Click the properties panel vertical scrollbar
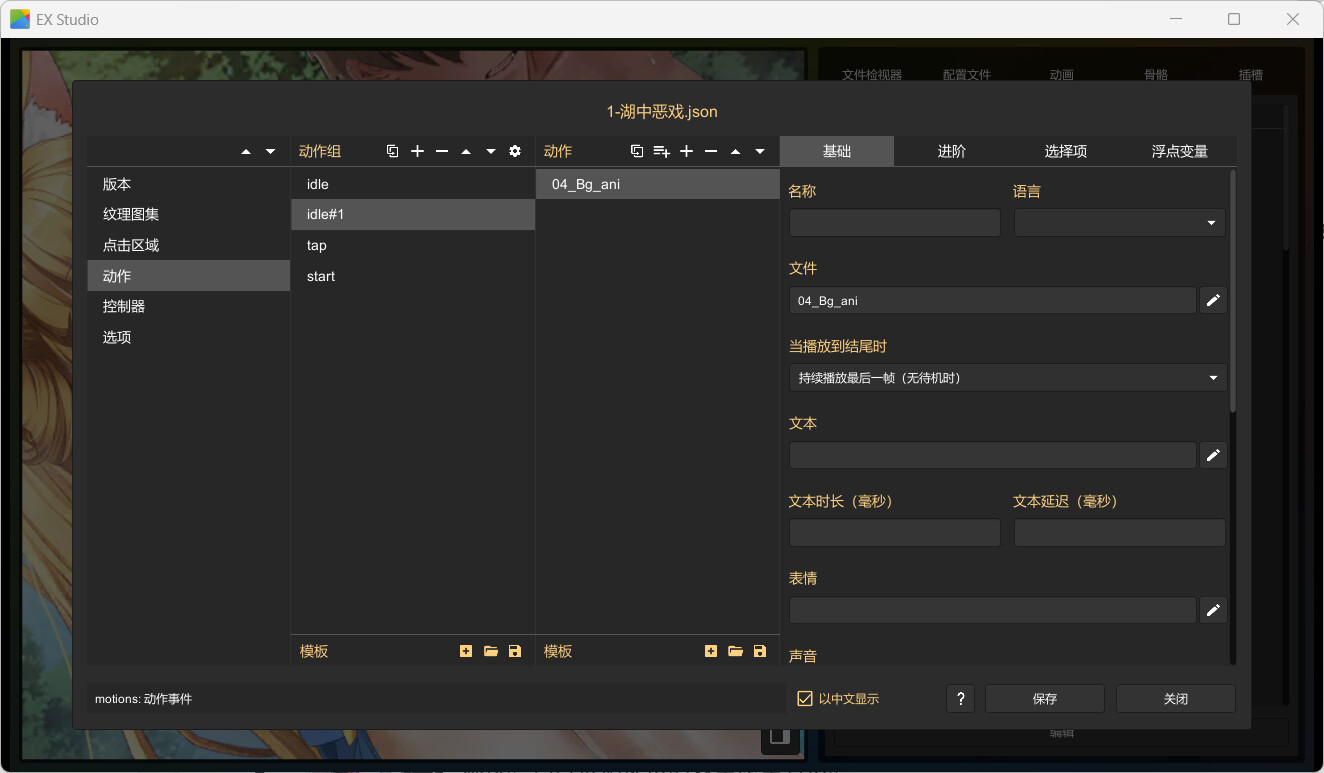The width and height of the screenshot is (1324, 773). [x=1233, y=290]
